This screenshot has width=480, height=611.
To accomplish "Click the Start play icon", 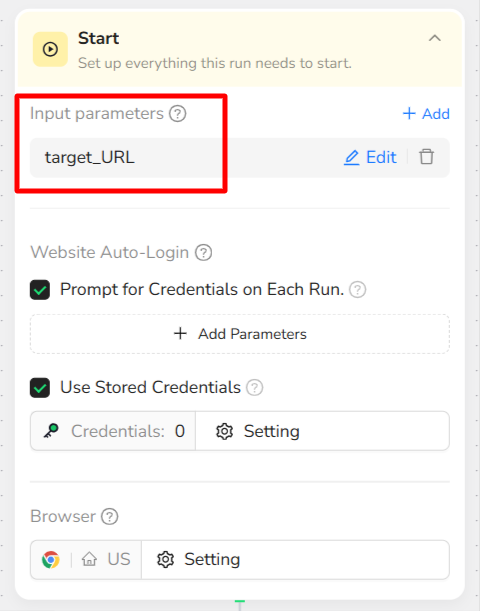I will (50, 49).
